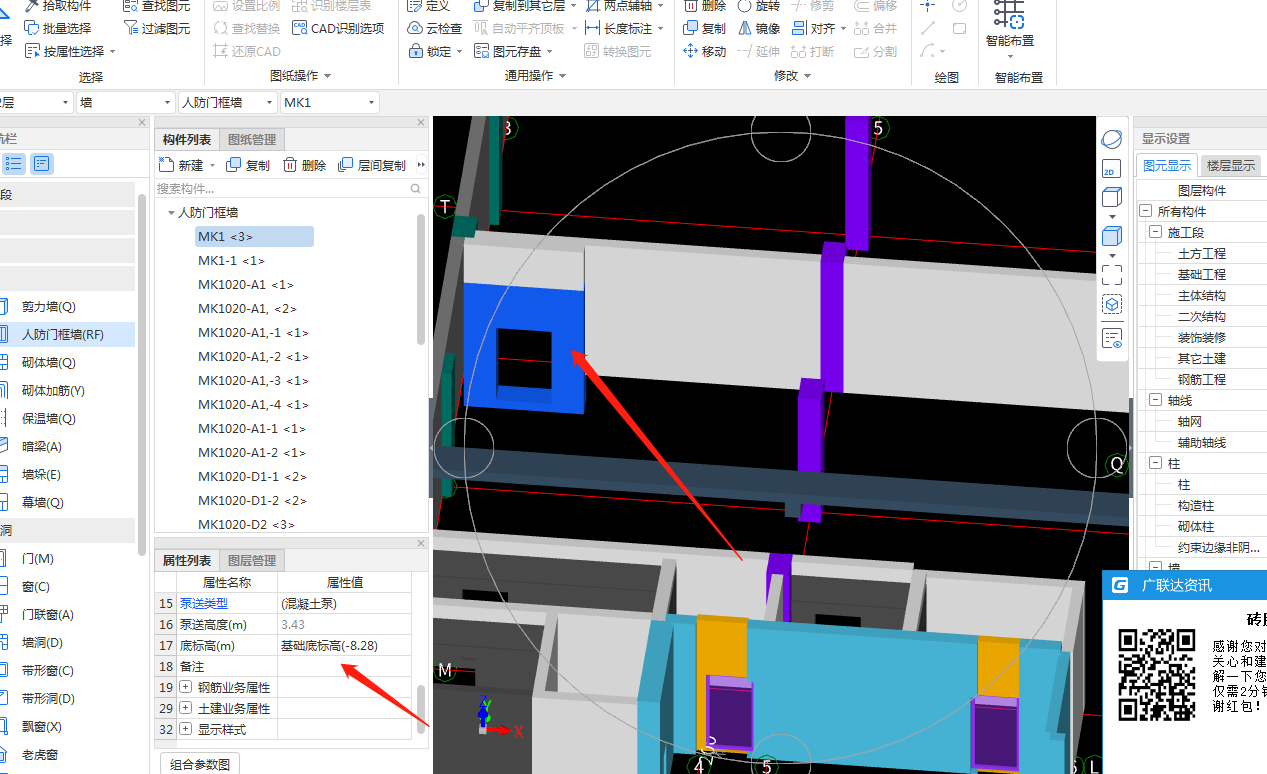The height and width of the screenshot is (774, 1267).
Task: Expand 显示样式 property group
Action: tap(186, 729)
